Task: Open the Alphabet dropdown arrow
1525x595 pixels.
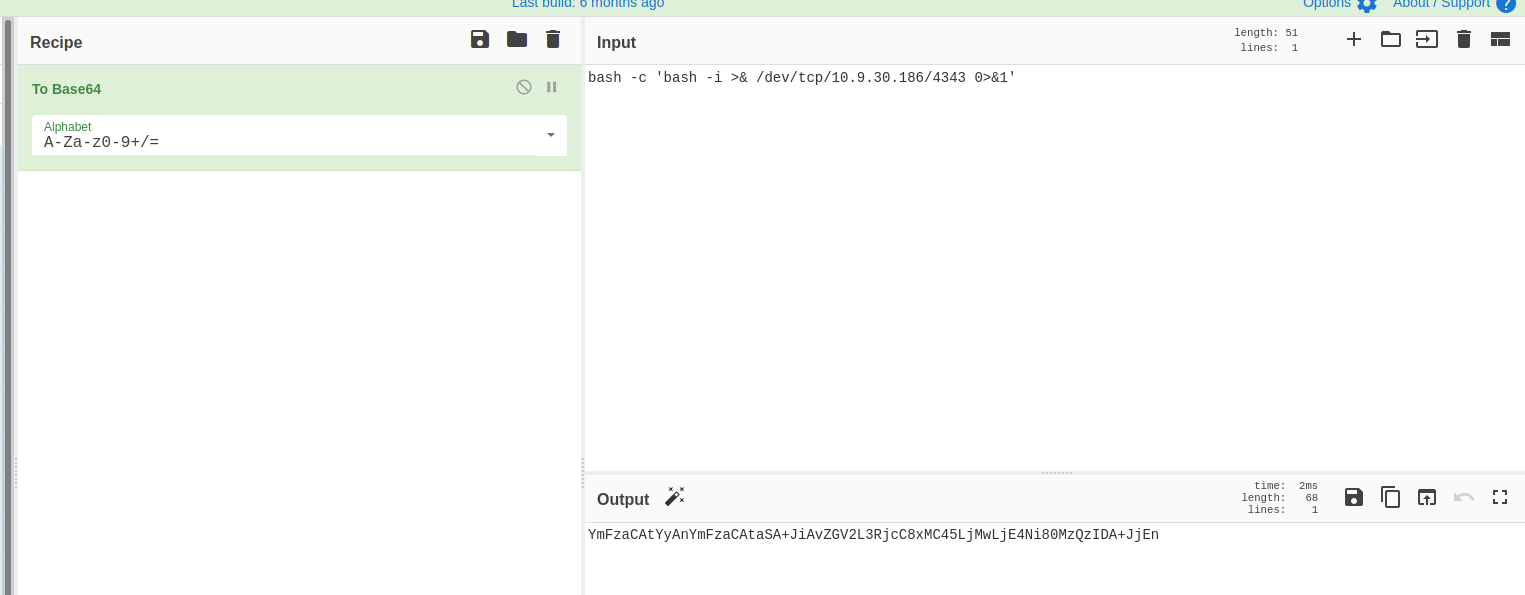Action: click(x=550, y=135)
